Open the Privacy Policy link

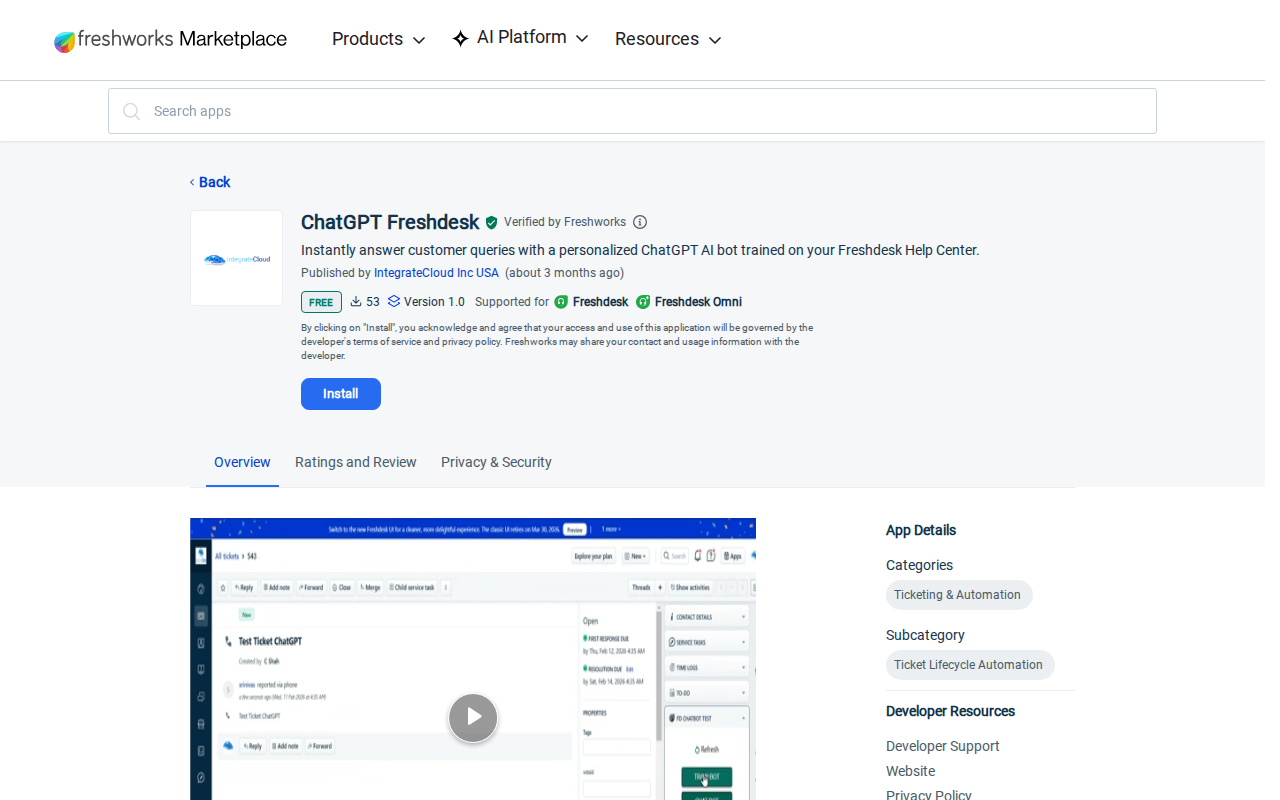coord(929,795)
